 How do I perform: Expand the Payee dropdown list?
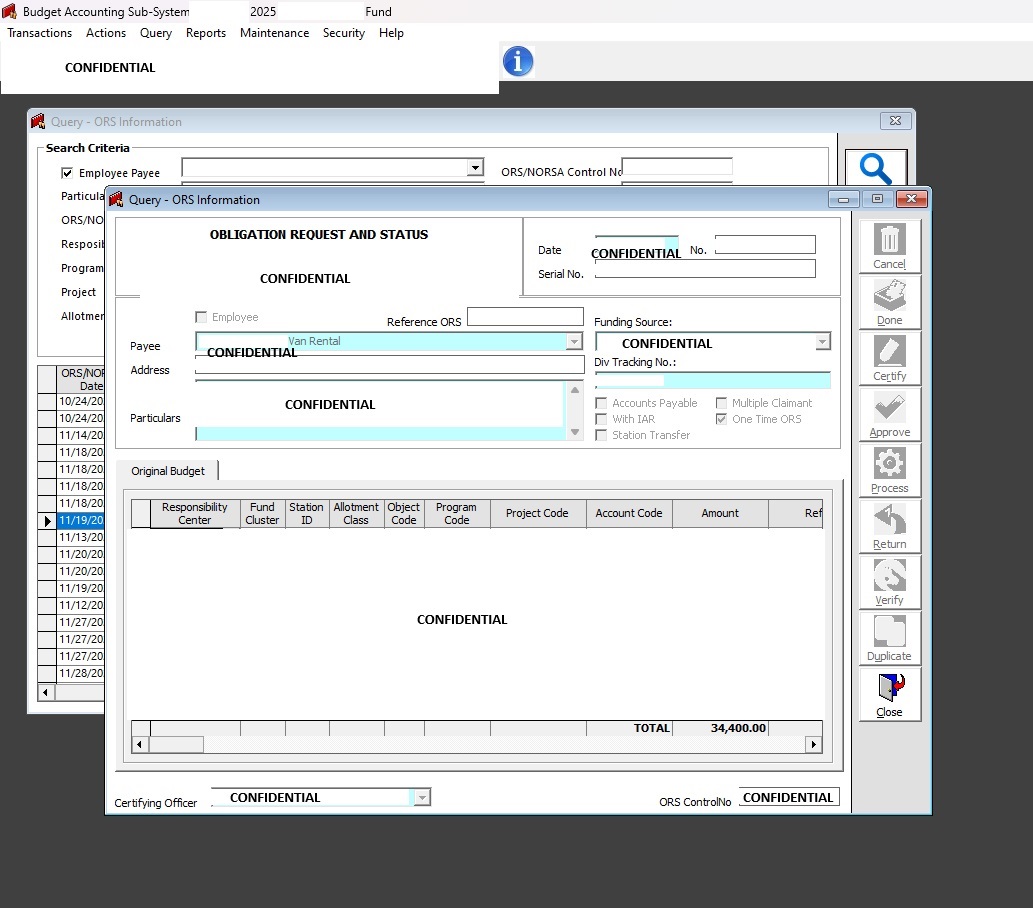(x=574, y=342)
